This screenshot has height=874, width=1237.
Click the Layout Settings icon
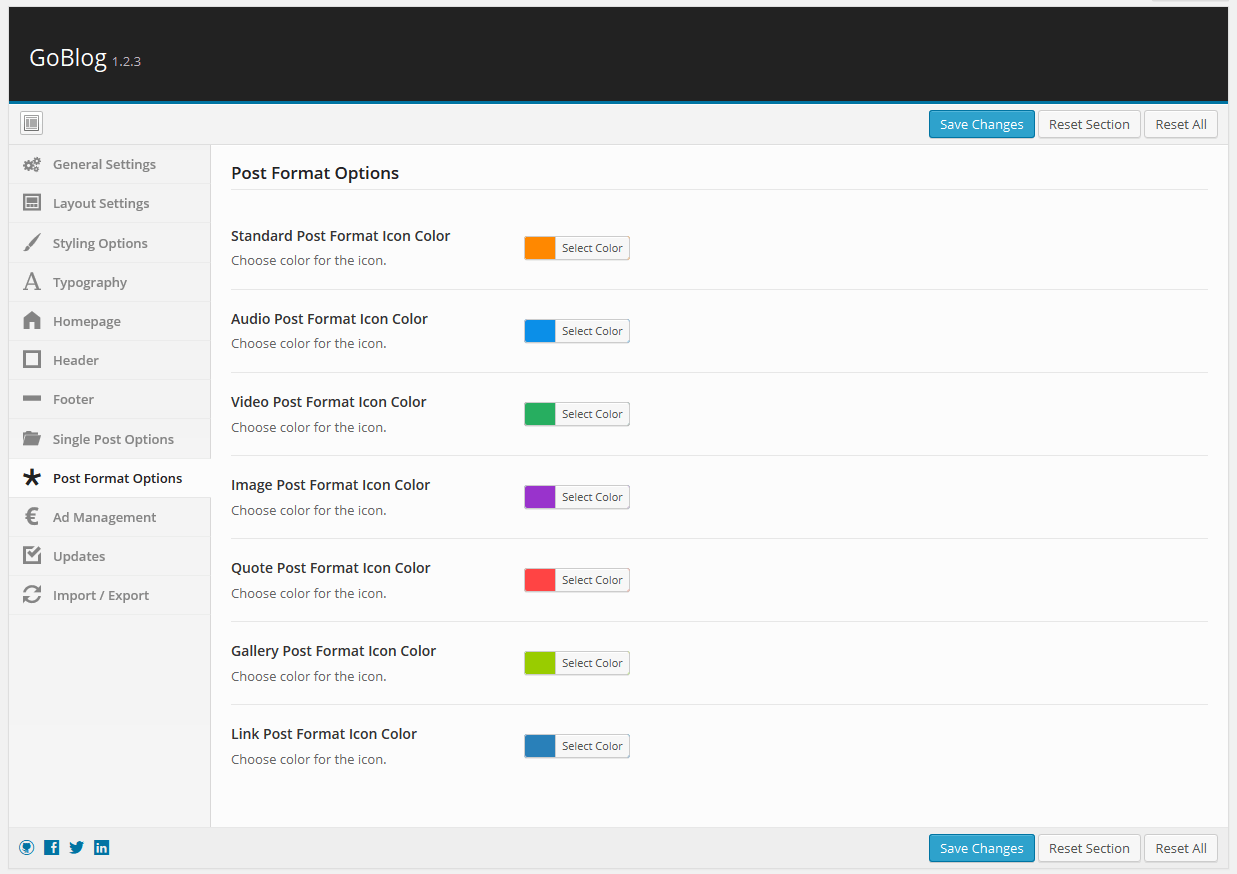click(x=32, y=203)
